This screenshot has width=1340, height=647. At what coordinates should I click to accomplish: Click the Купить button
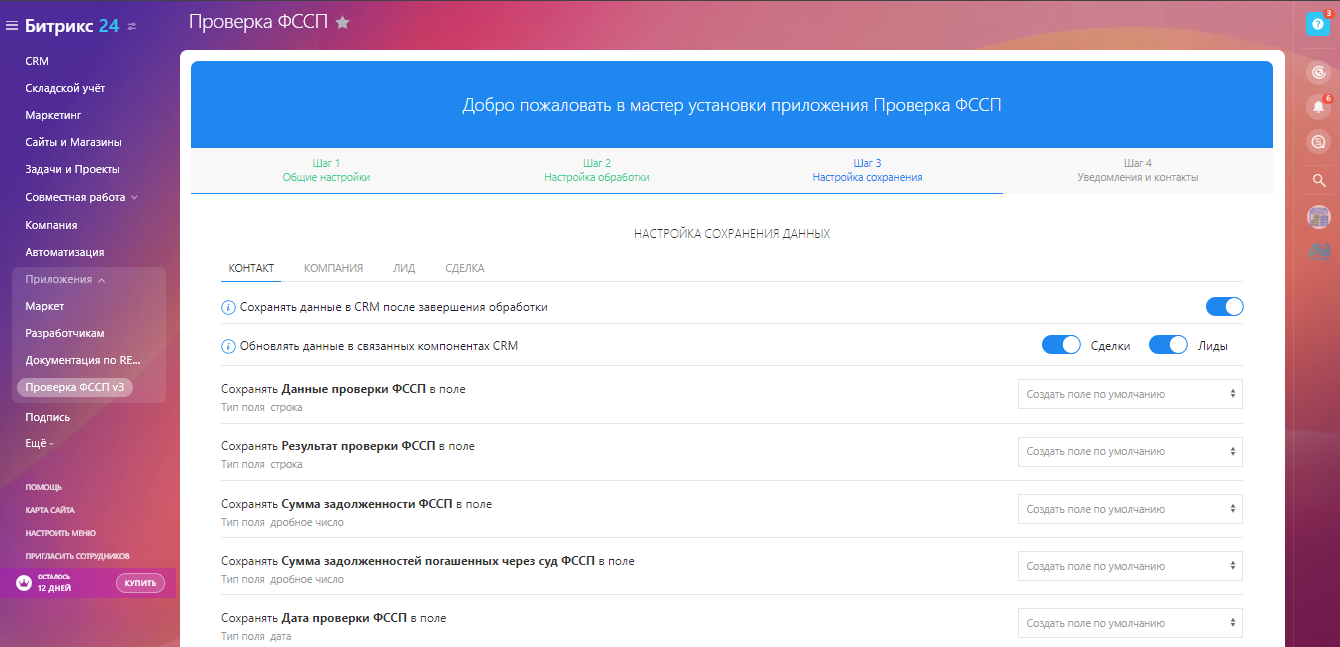[x=140, y=583]
